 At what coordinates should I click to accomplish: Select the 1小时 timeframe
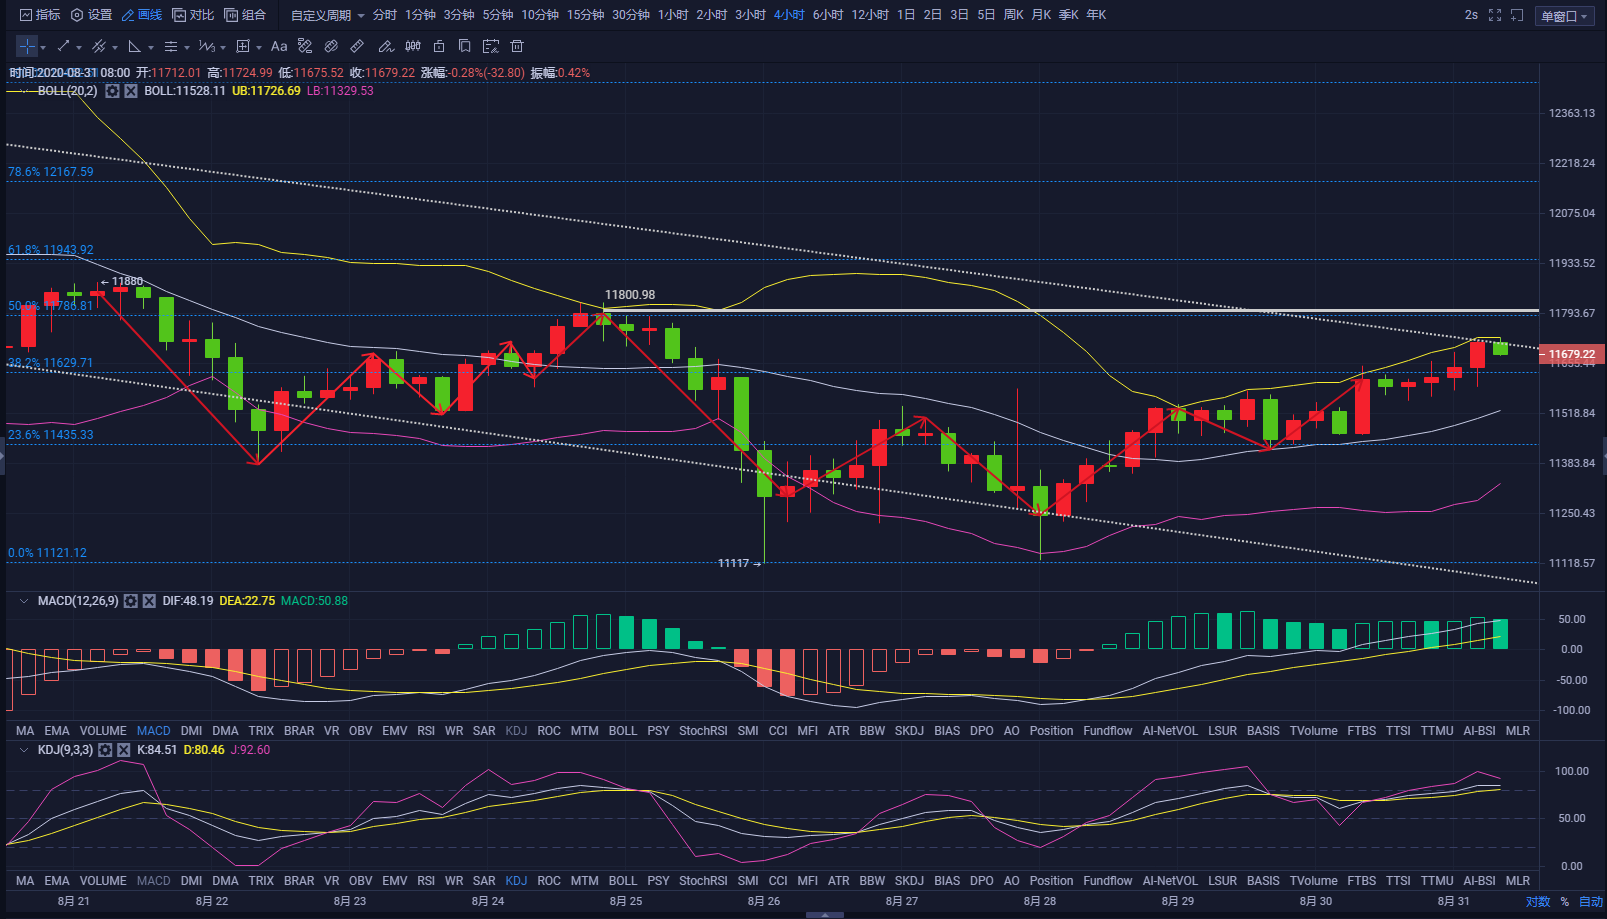(673, 15)
